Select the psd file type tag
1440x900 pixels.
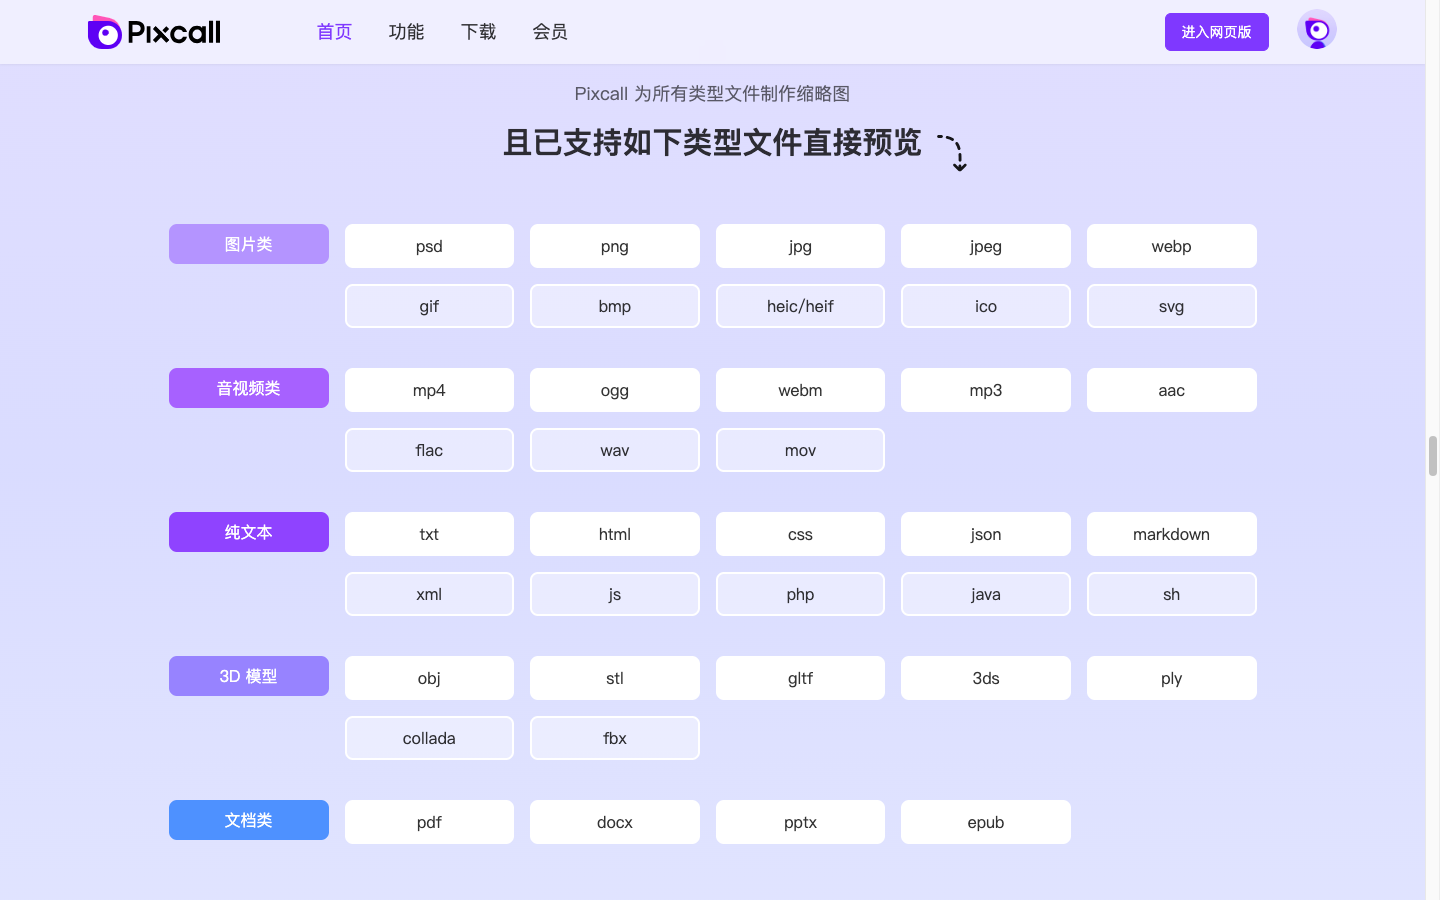pos(429,245)
